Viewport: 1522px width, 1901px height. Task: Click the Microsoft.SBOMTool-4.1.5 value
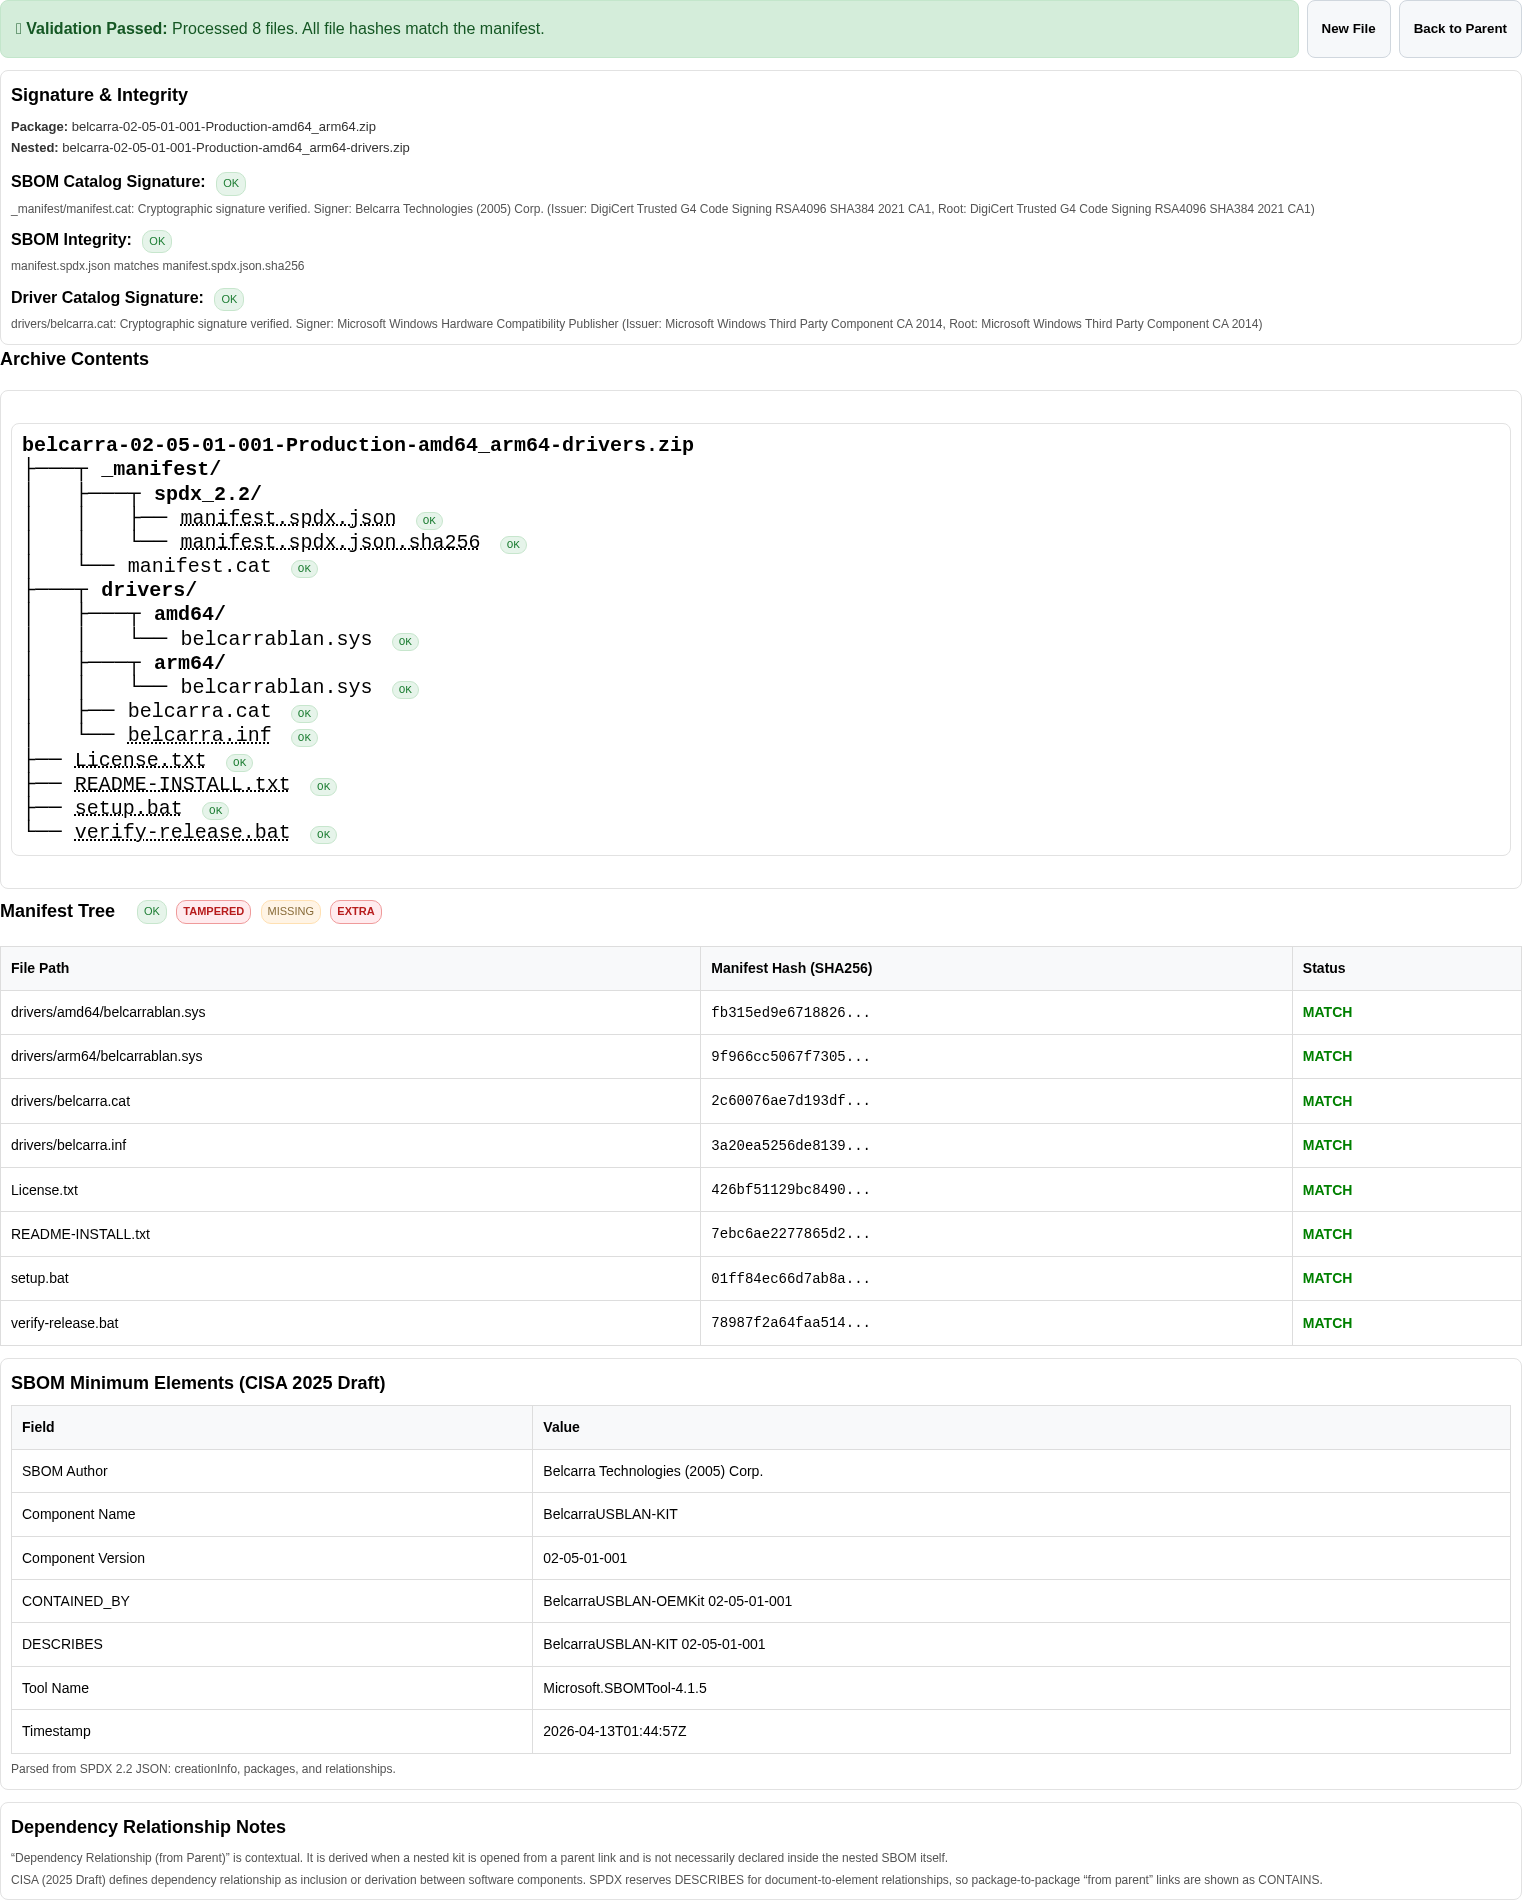[x=625, y=1688]
